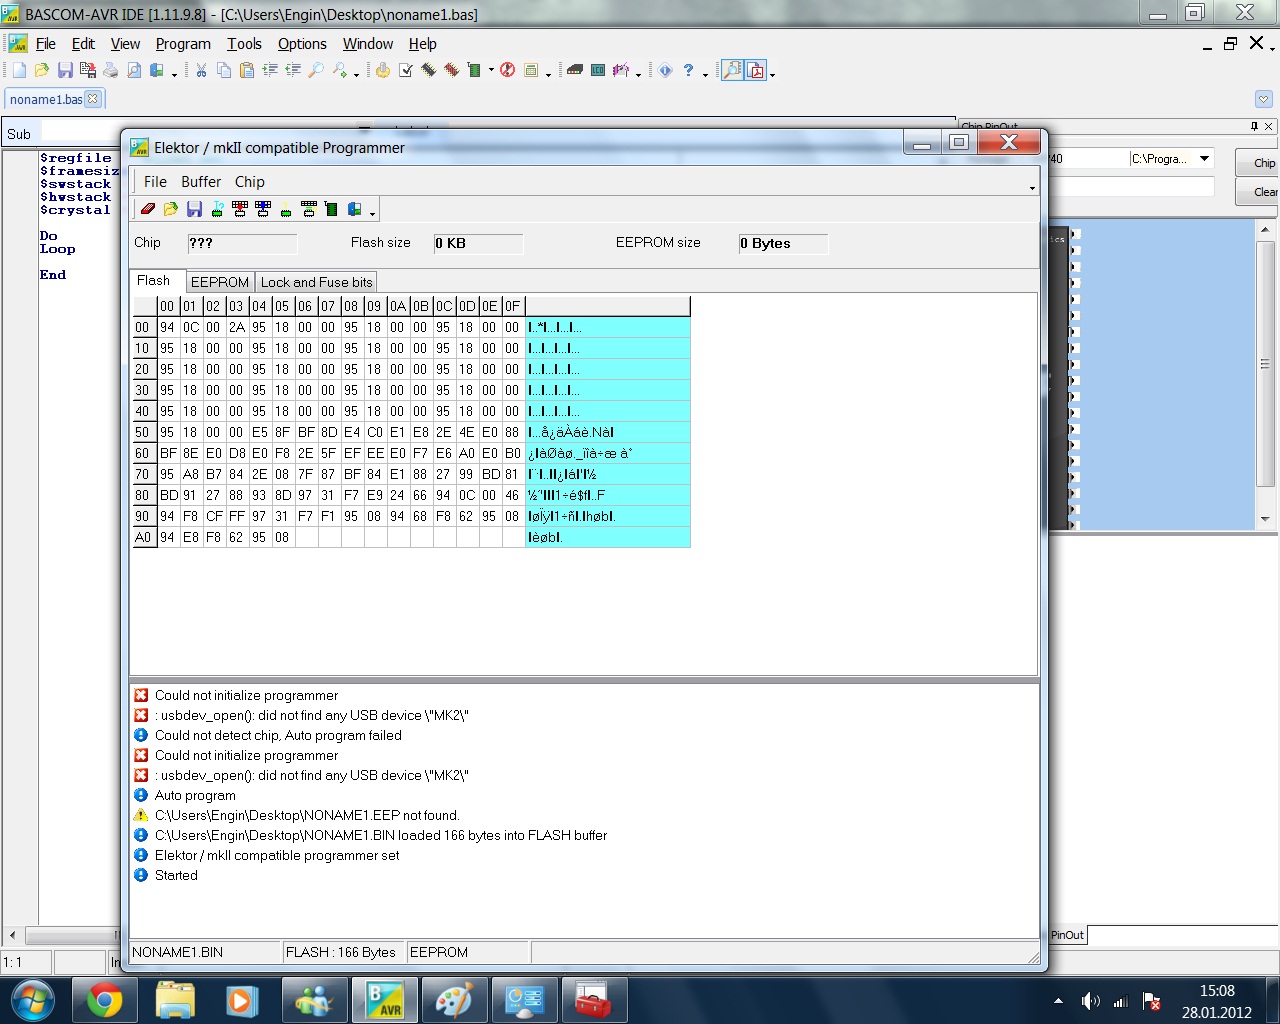Switch to Lock and Fuse bits tab
This screenshot has width=1280, height=1024.
click(316, 282)
